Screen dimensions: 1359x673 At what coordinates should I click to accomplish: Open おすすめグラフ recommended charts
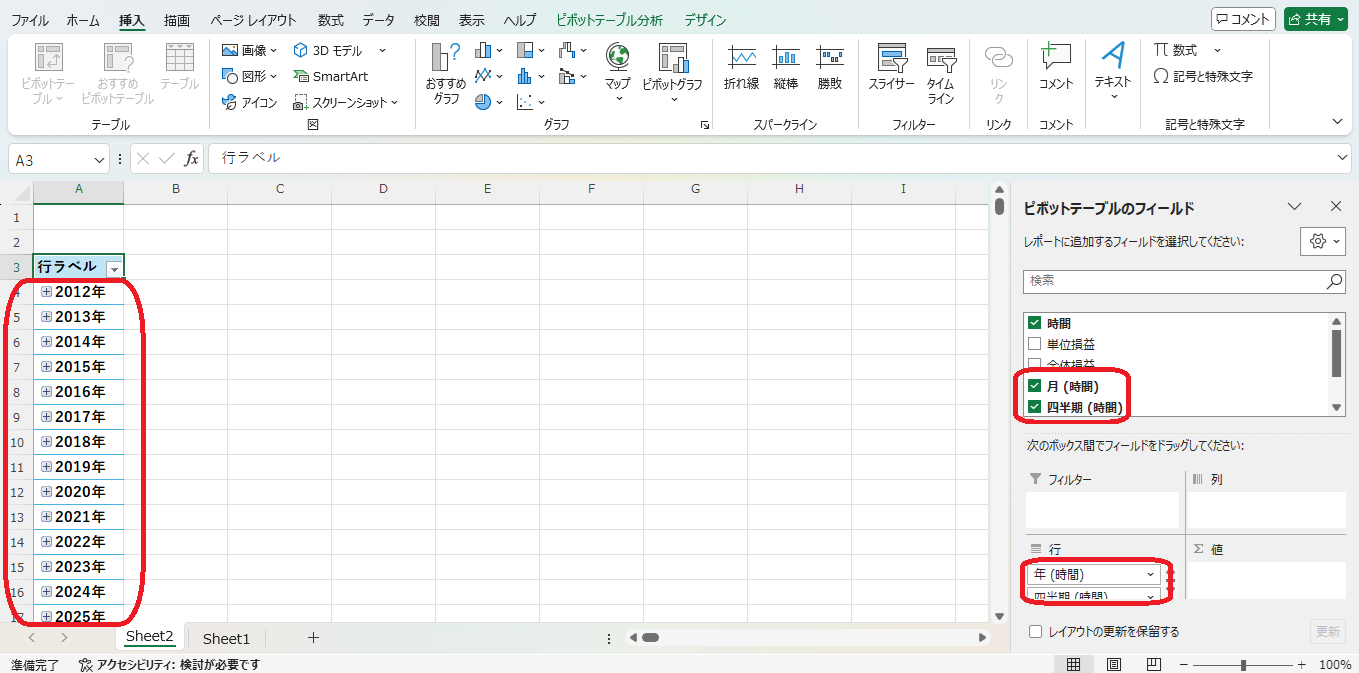click(446, 72)
